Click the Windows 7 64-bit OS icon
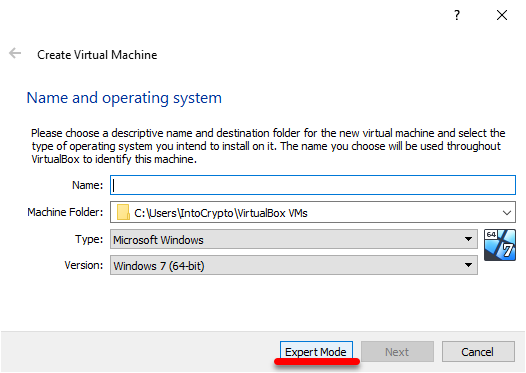This screenshot has height=373, width=526. click(499, 245)
